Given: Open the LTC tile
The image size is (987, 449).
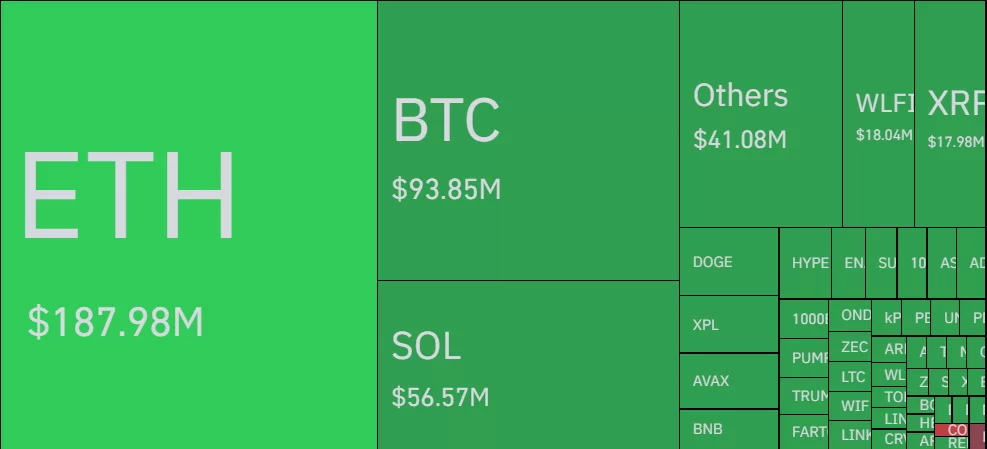Looking at the screenshot, I should pos(852,377).
